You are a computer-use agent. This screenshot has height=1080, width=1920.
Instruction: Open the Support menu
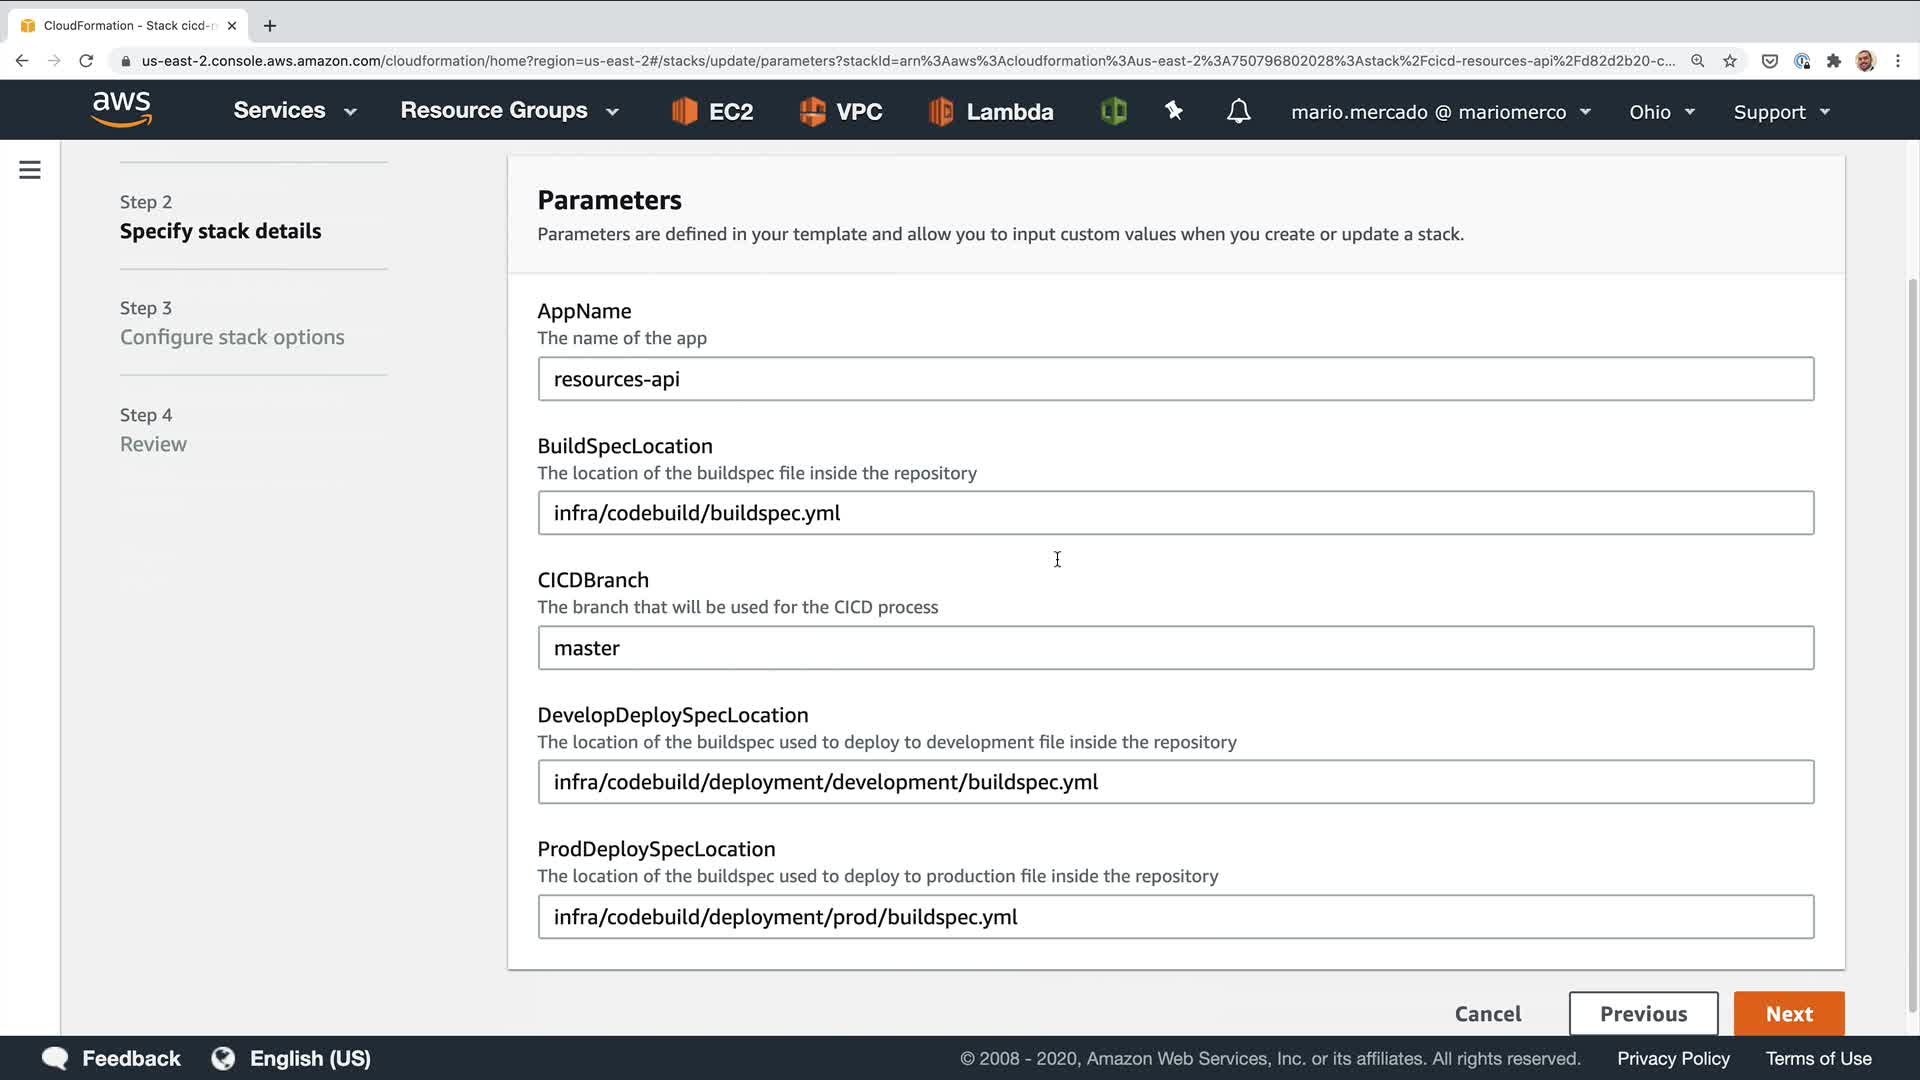1781,112
